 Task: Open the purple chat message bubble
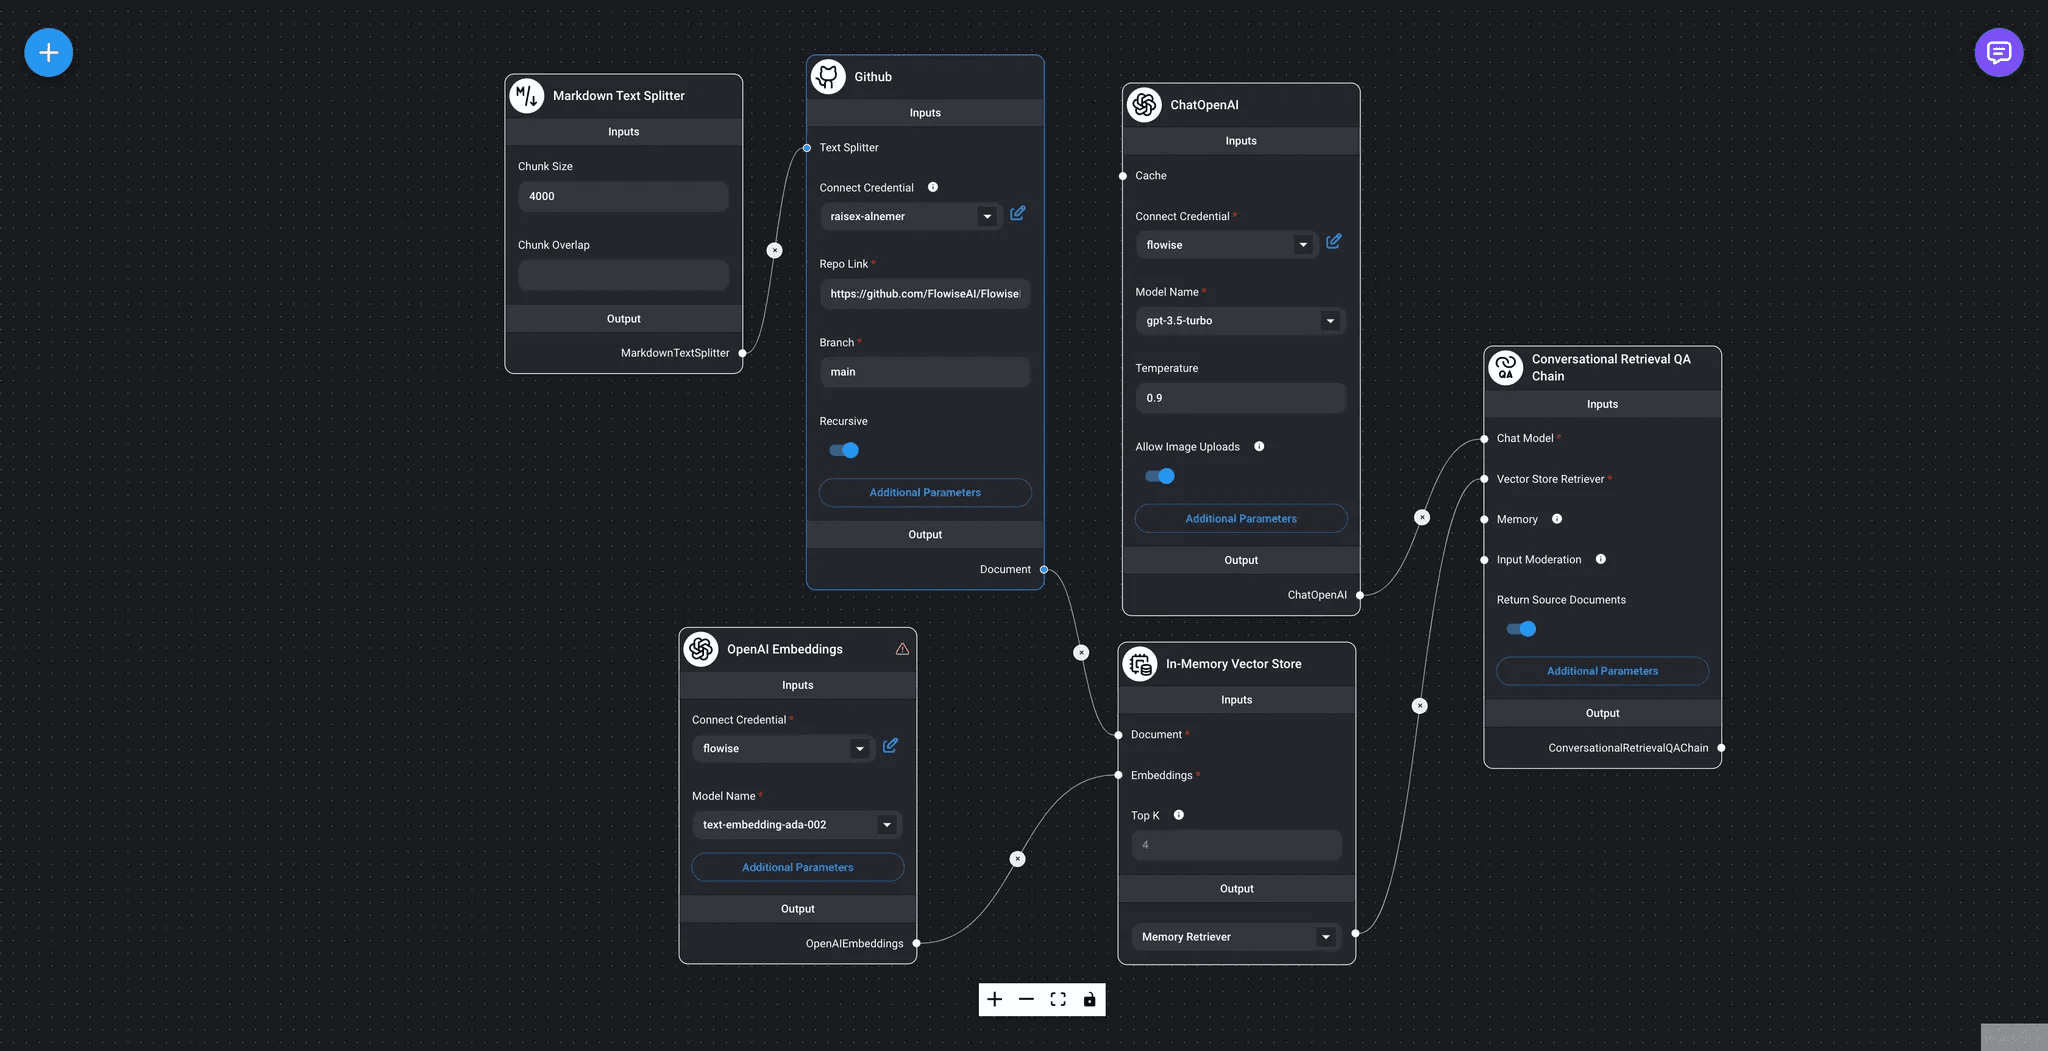coord(1998,52)
